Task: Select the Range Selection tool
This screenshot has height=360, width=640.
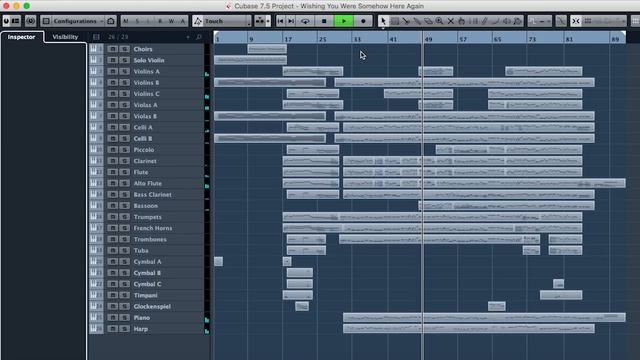Action: 394,21
